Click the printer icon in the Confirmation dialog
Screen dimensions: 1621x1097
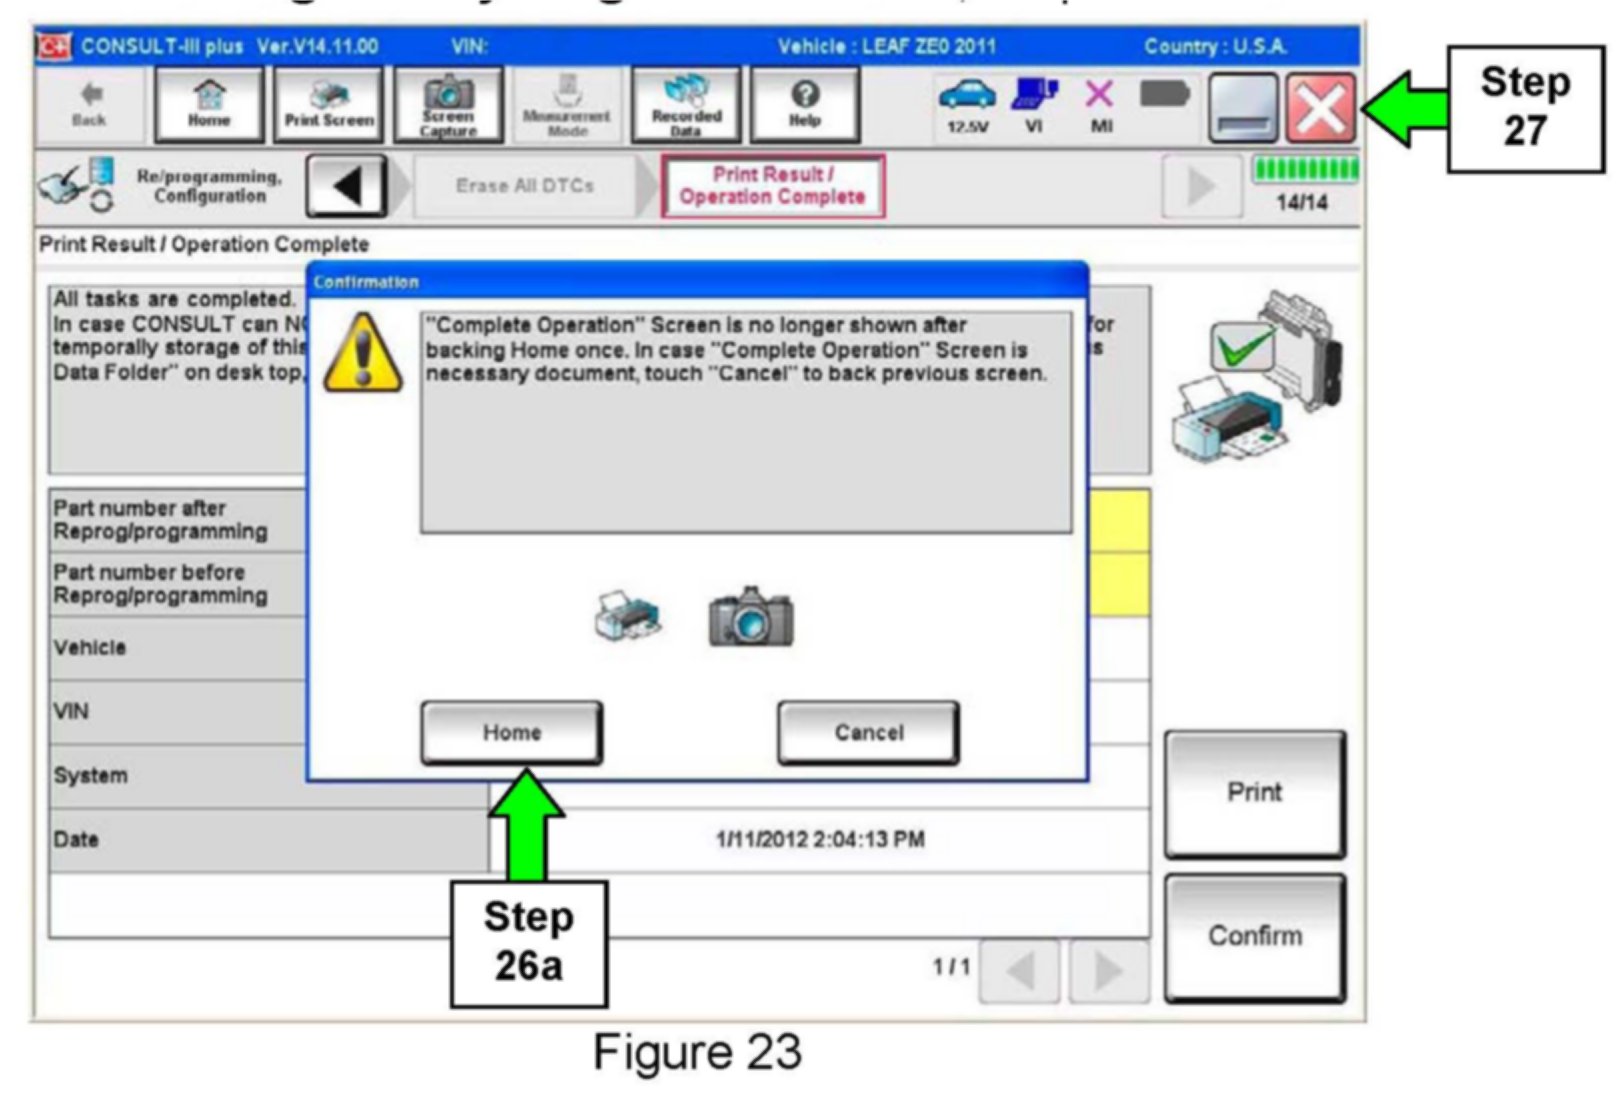[x=627, y=616]
